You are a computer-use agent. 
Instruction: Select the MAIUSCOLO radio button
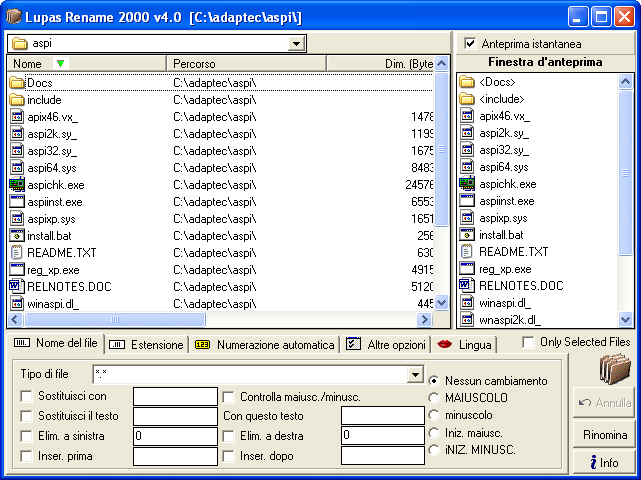434,398
